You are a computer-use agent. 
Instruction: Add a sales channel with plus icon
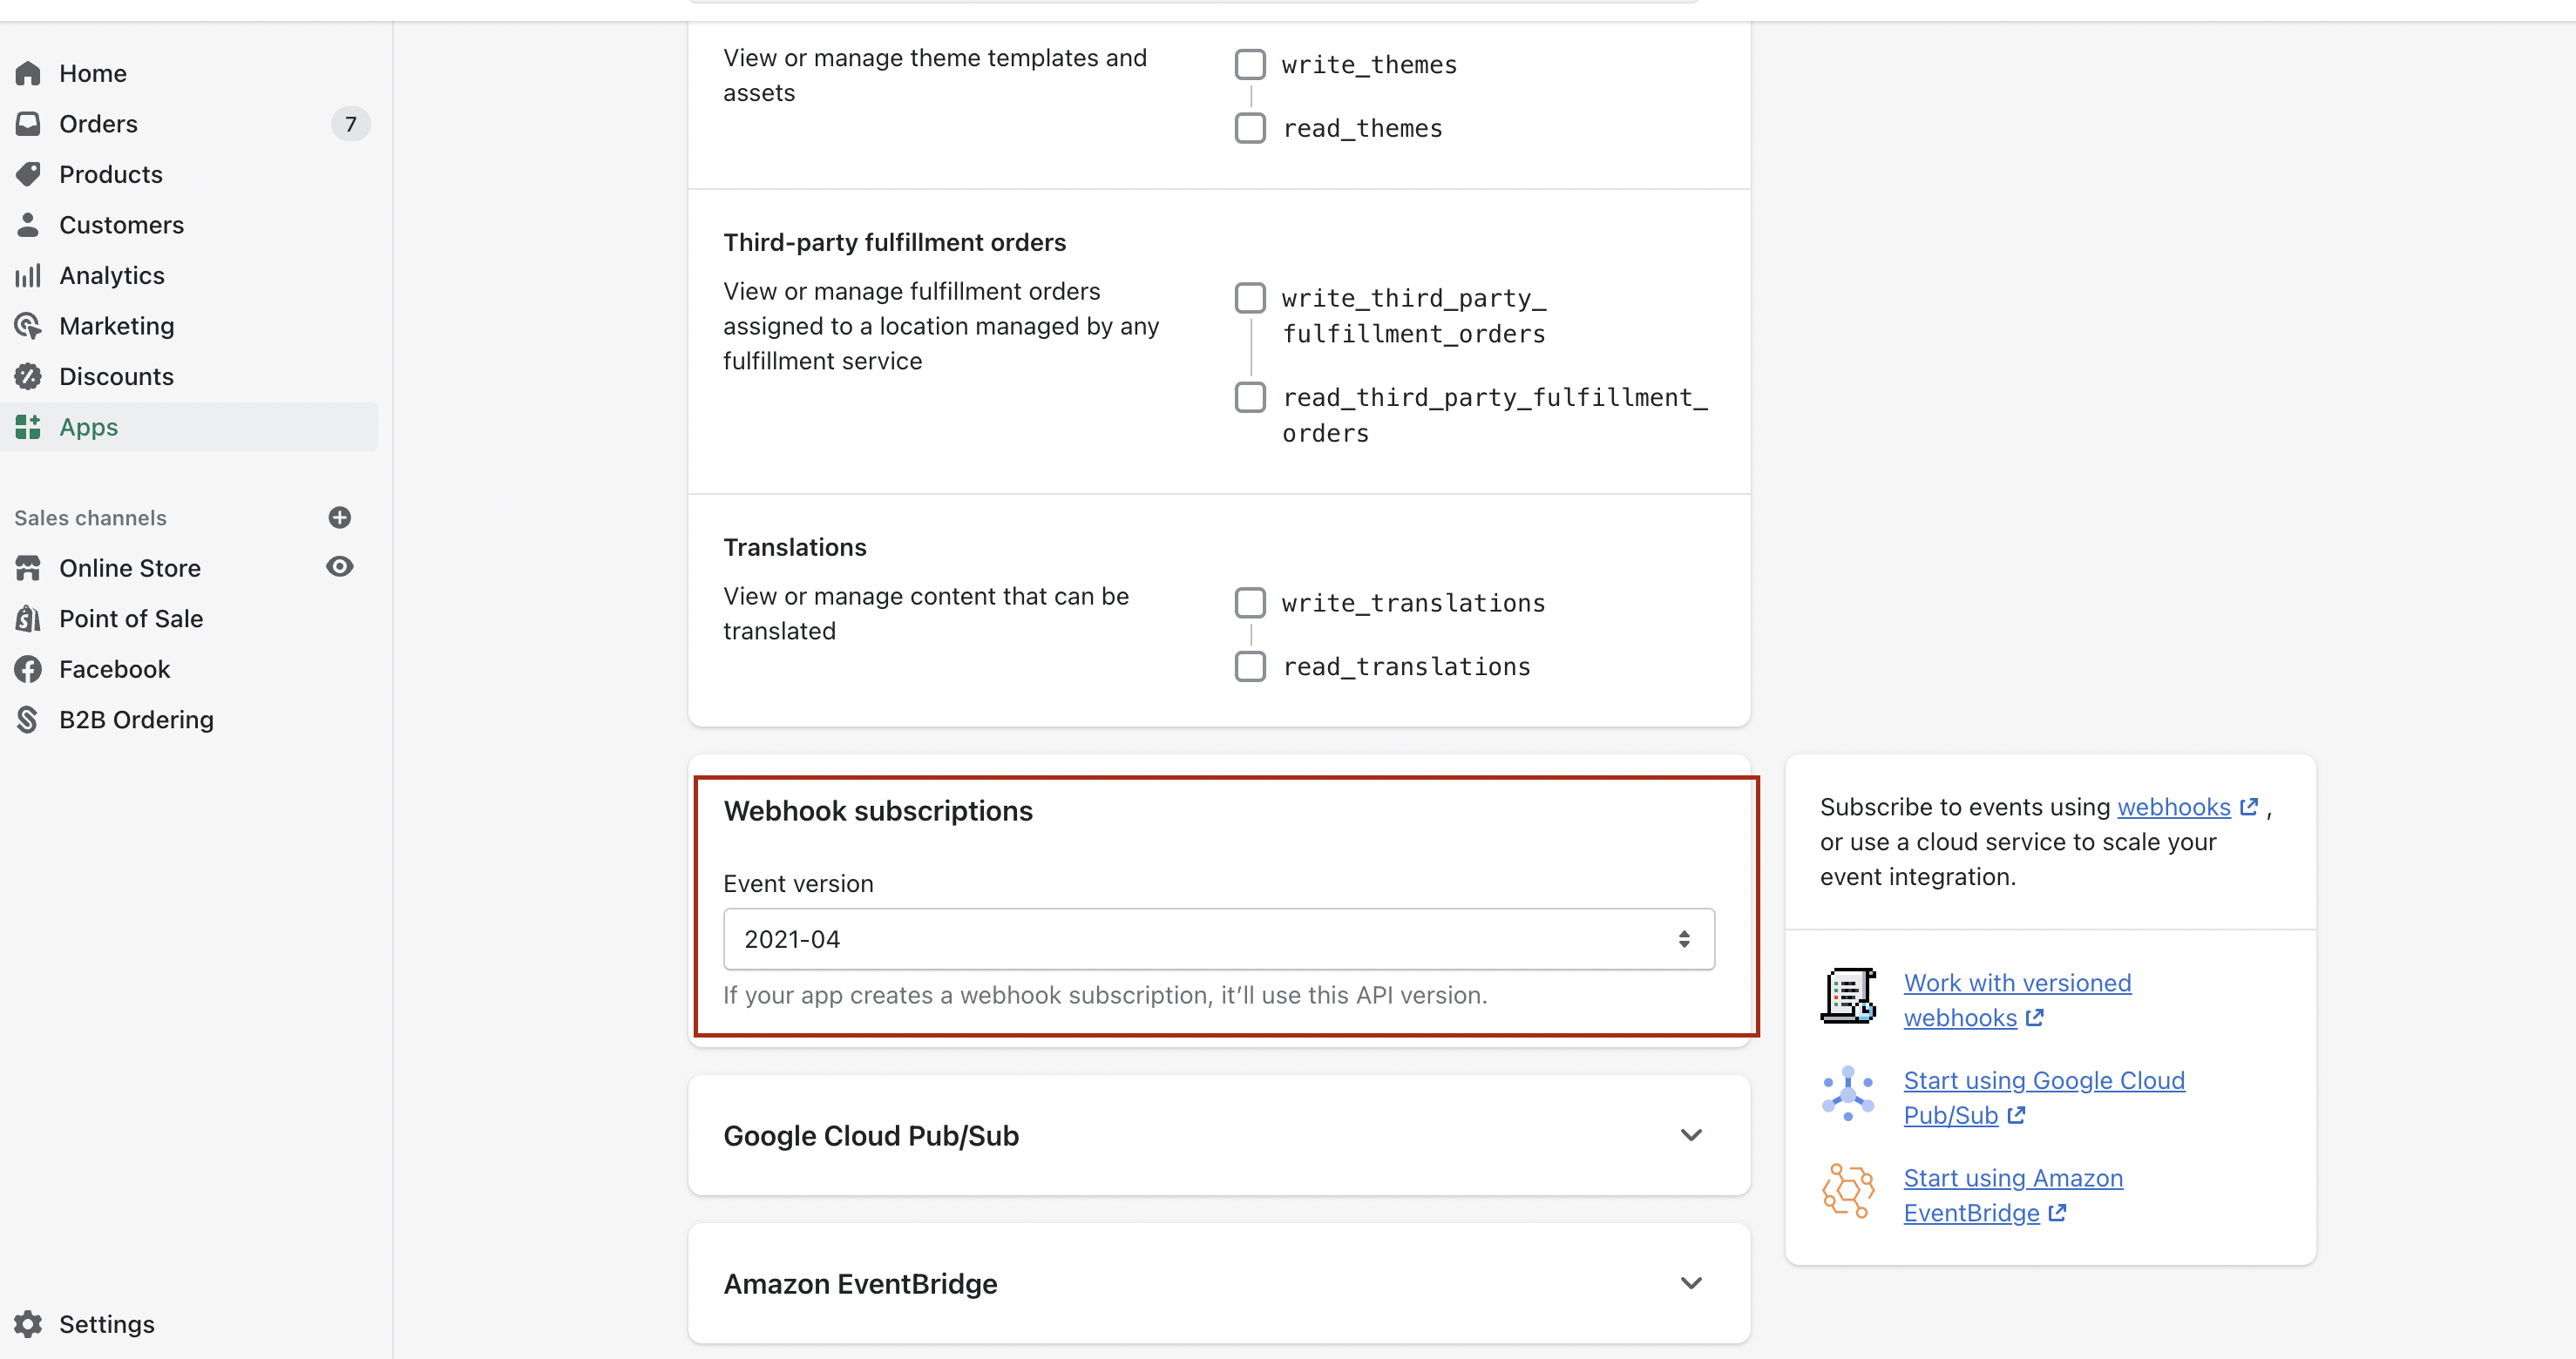(x=340, y=517)
